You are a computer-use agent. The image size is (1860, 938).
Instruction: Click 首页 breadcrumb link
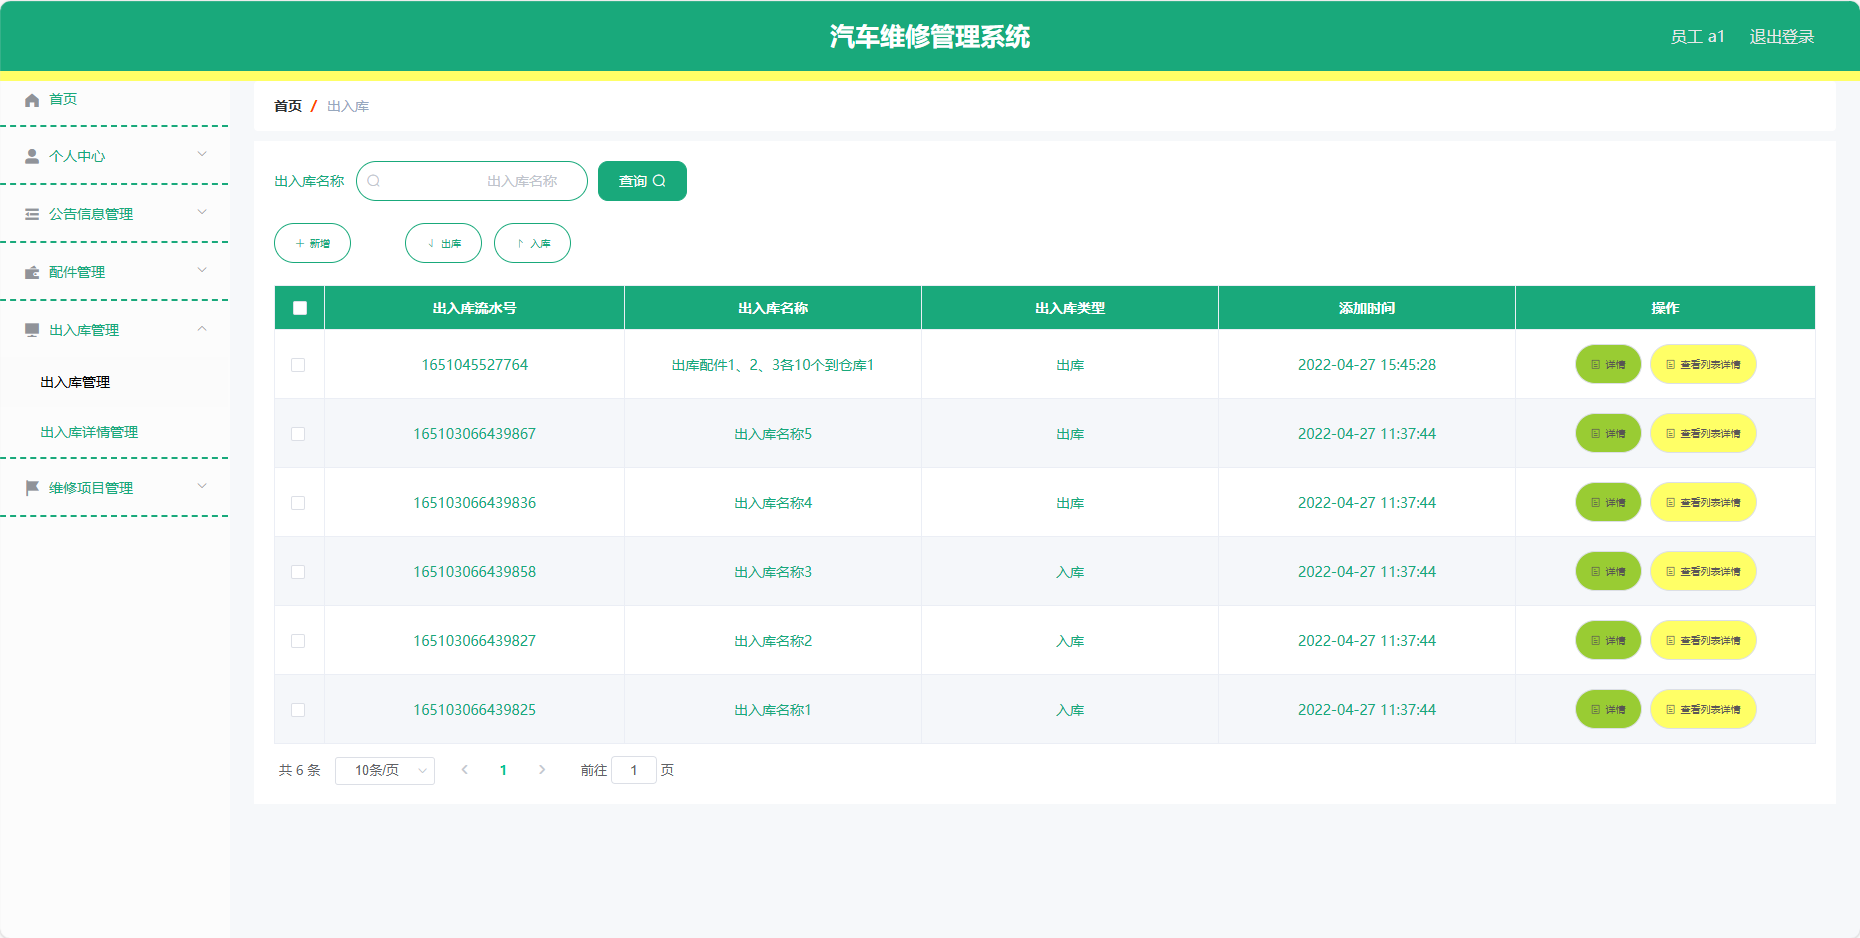click(288, 106)
